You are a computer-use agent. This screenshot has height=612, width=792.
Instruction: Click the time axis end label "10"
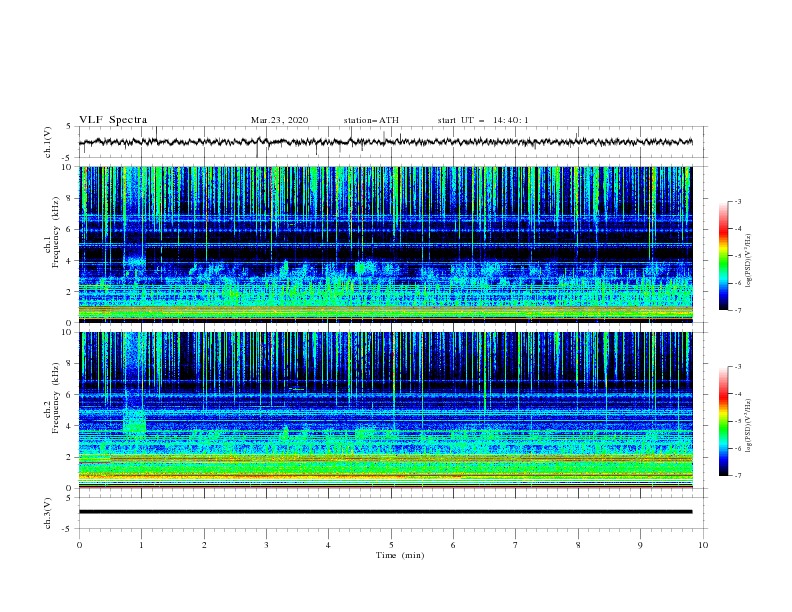[703, 545]
